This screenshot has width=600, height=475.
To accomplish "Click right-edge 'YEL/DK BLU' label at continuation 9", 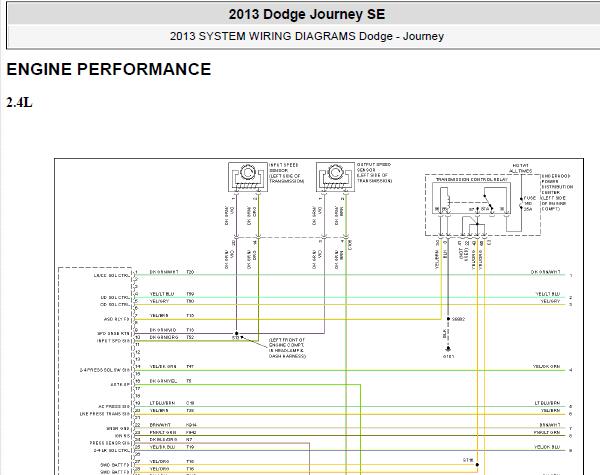I will pyautogui.click(x=548, y=447).
